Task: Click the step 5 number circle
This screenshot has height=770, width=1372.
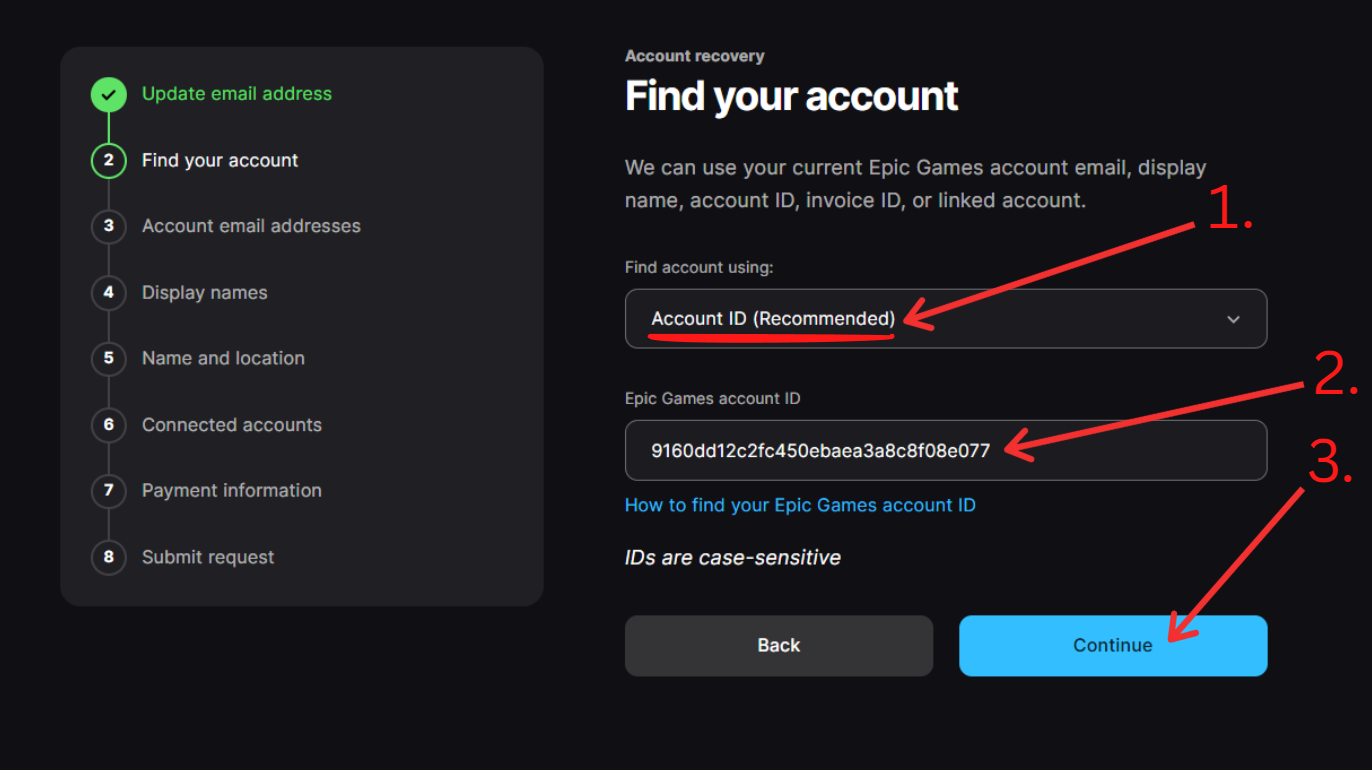Action: (108, 359)
